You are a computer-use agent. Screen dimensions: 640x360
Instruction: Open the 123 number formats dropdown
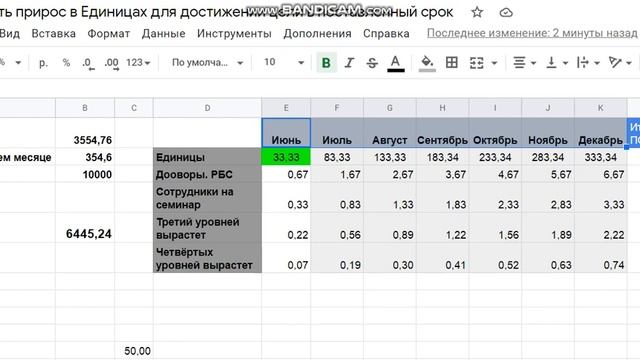[x=138, y=63]
